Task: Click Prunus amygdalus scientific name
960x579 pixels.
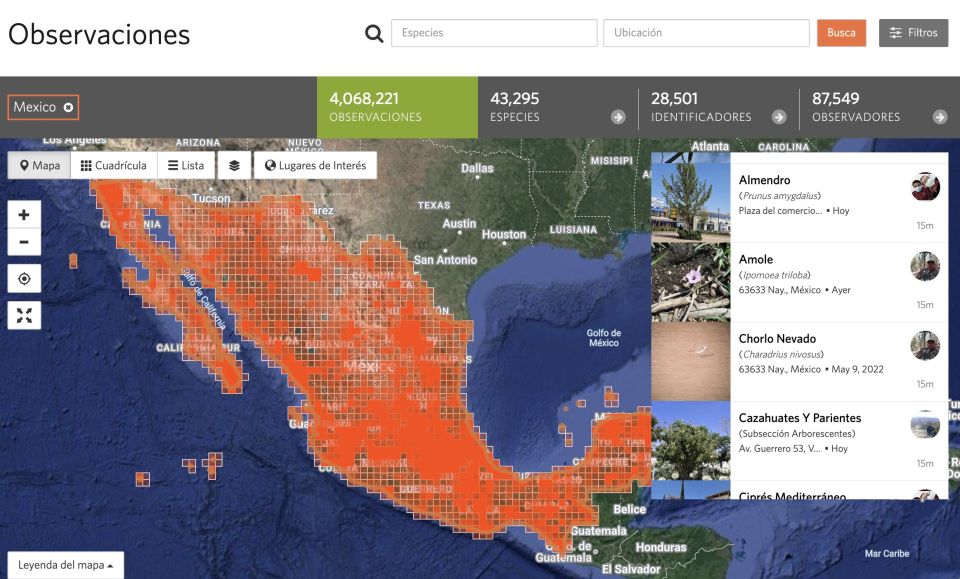Action: [x=781, y=196]
